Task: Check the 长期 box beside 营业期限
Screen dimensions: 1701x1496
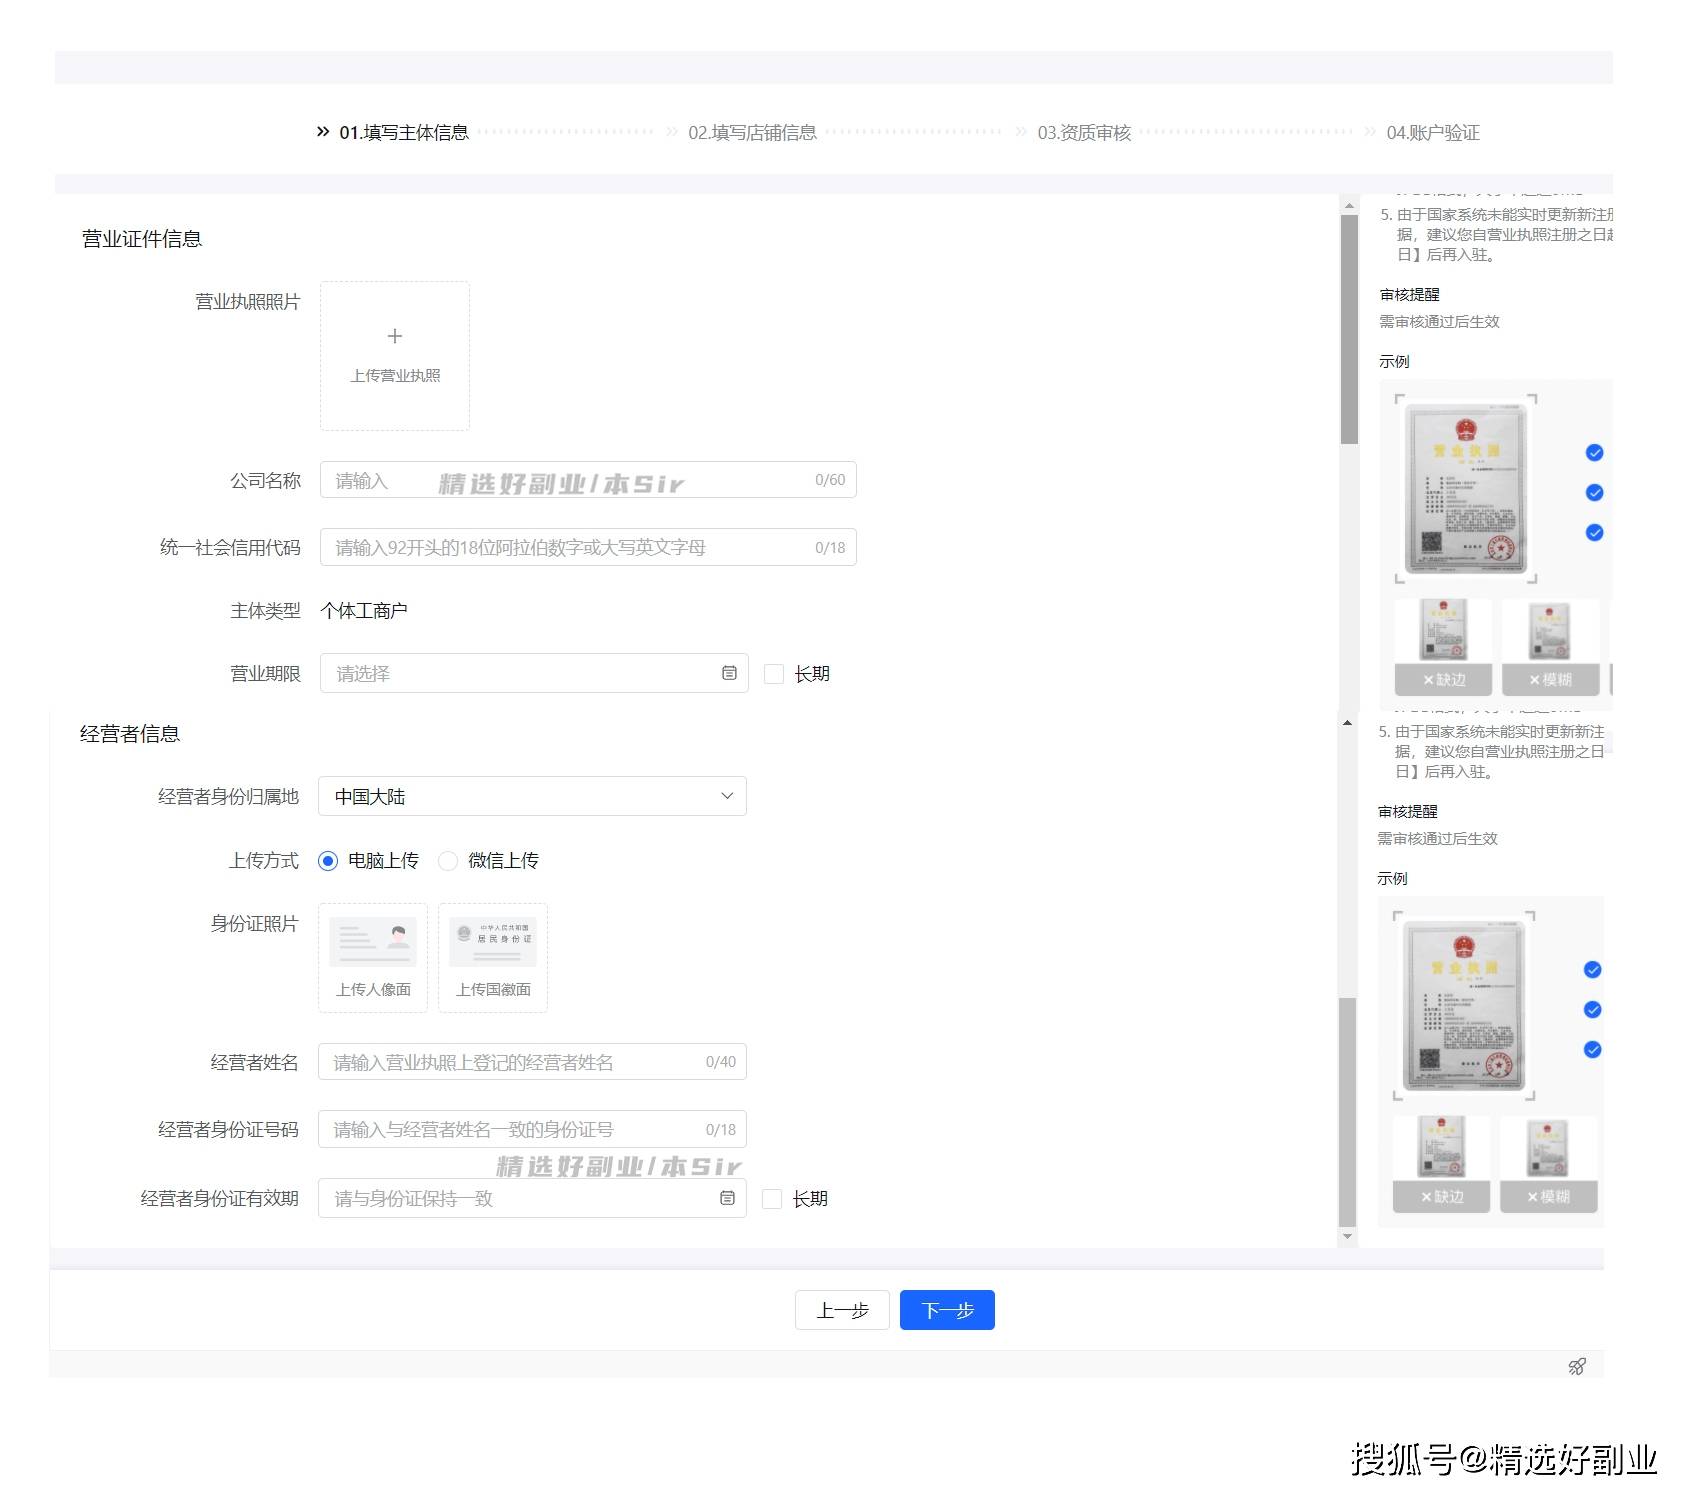Action: point(773,674)
